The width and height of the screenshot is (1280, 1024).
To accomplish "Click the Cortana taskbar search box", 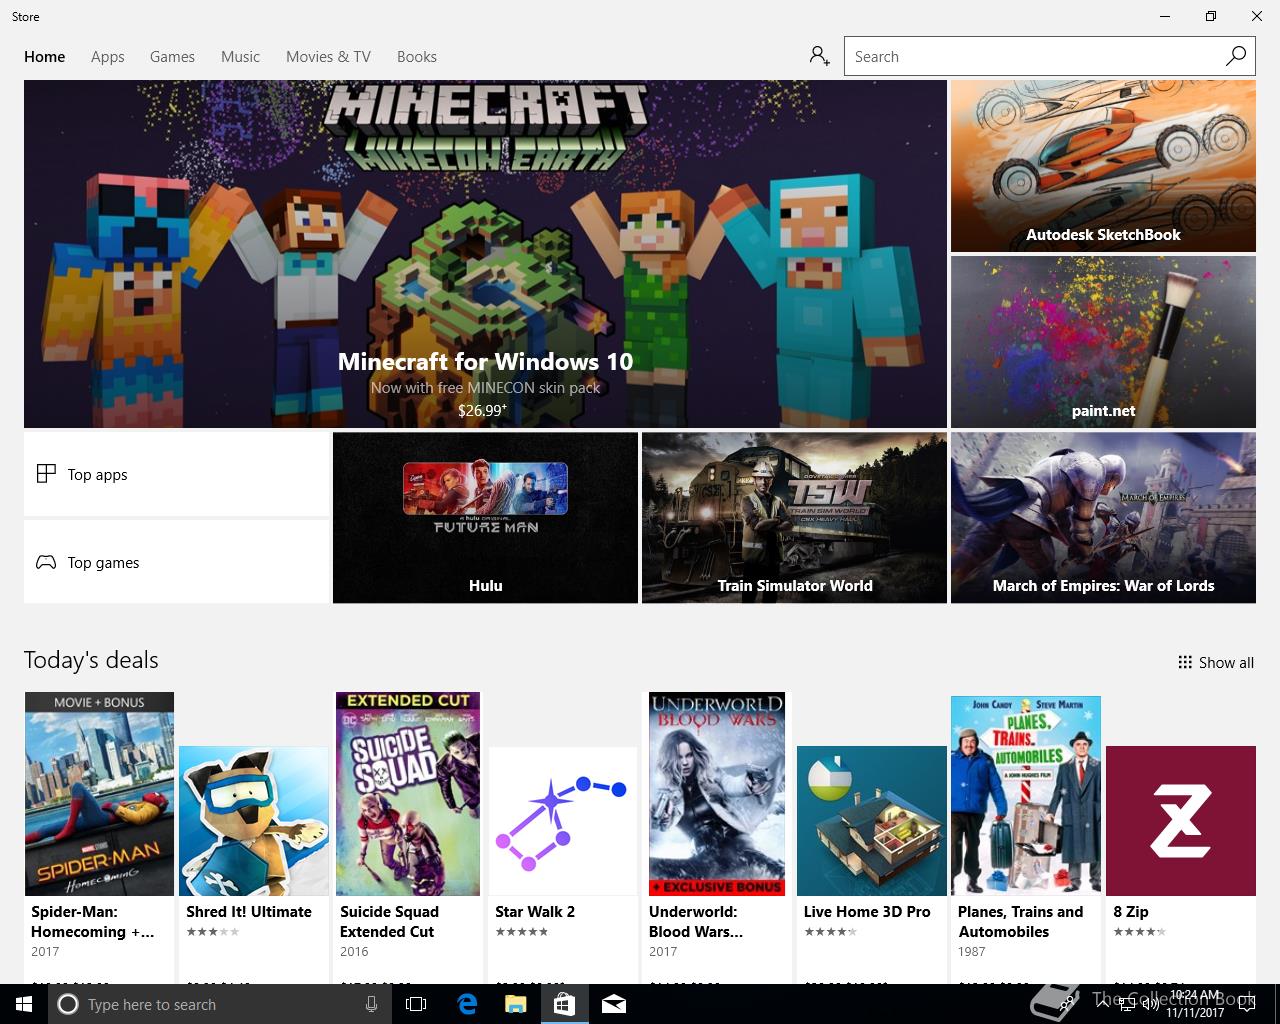I will 220,1004.
